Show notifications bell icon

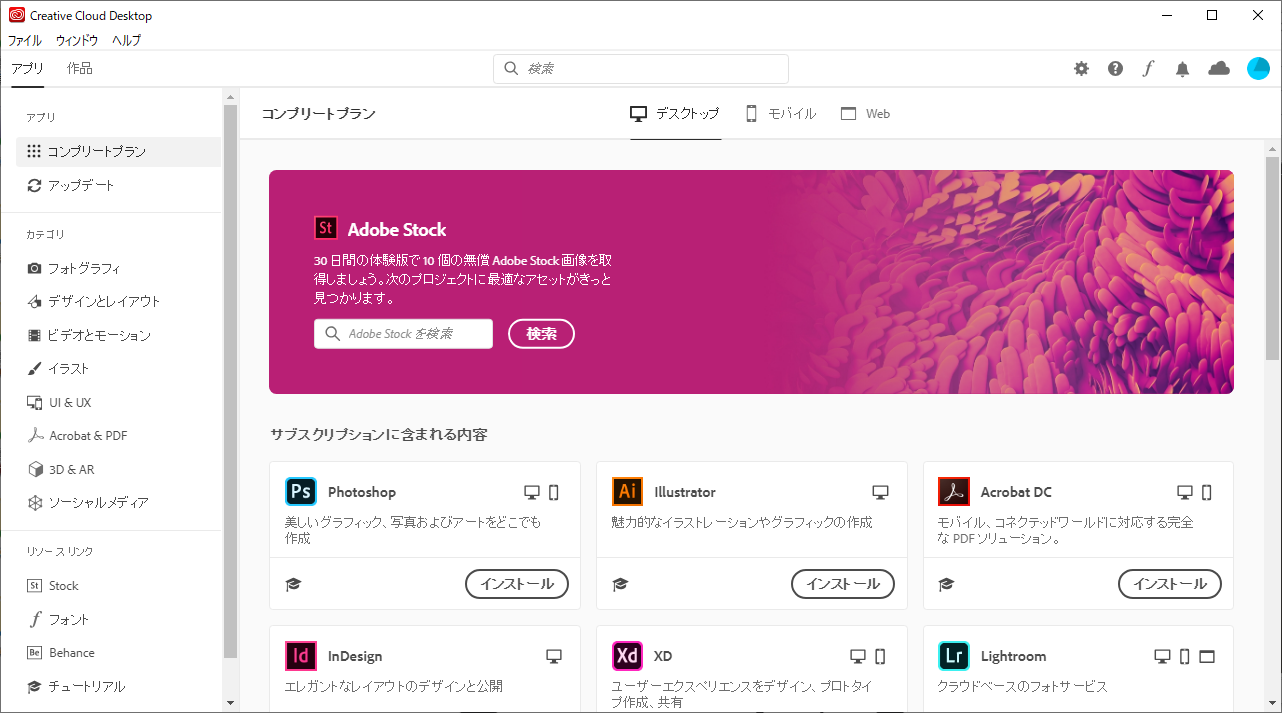pos(1183,69)
